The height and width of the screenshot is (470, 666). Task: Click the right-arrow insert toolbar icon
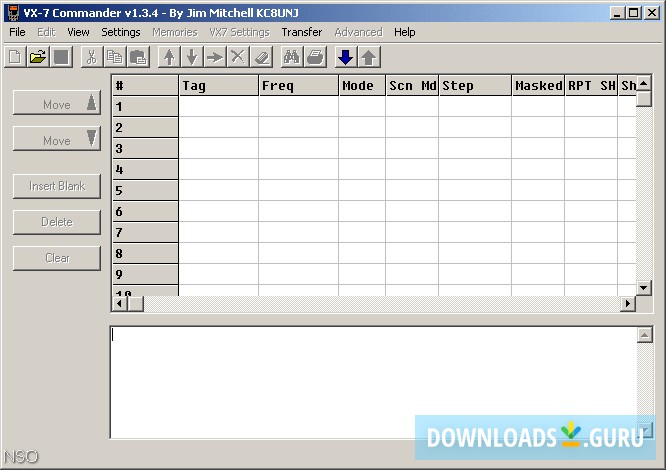pyautogui.click(x=215, y=57)
